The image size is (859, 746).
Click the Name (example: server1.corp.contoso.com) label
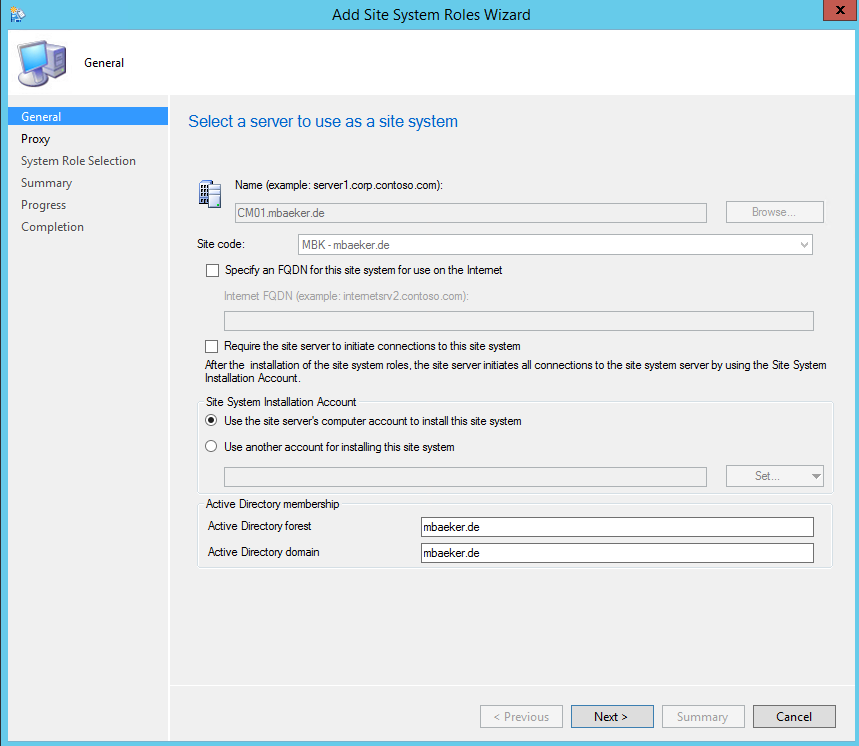click(339, 185)
